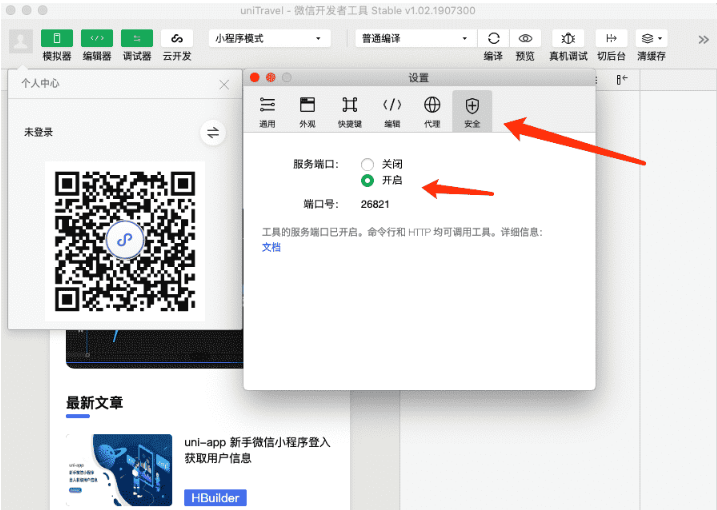
Task: Switch to the 代理 proxy settings tab
Action: pos(432,112)
